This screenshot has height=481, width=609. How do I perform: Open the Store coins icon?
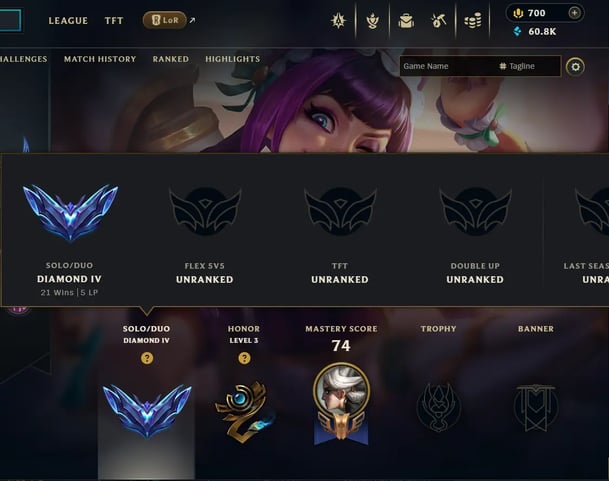tap(473, 21)
